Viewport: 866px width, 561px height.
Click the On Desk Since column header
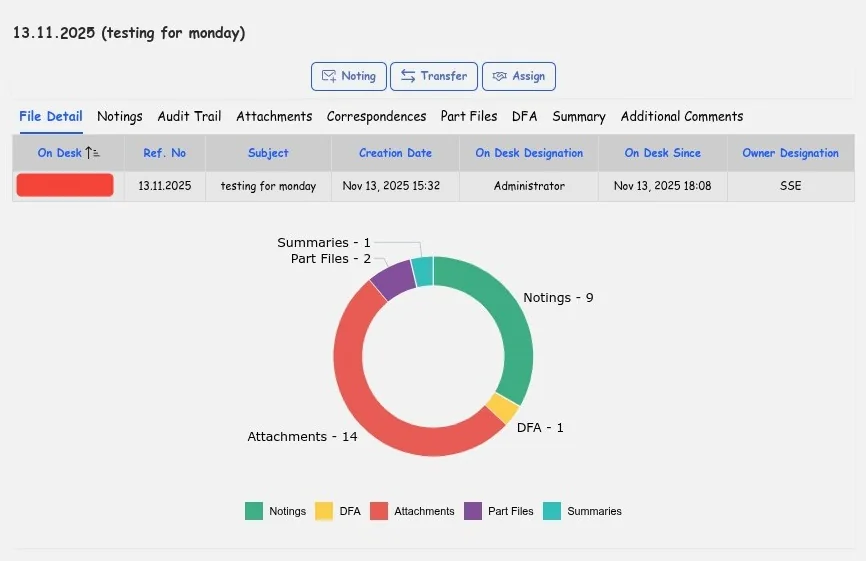click(x=663, y=153)
